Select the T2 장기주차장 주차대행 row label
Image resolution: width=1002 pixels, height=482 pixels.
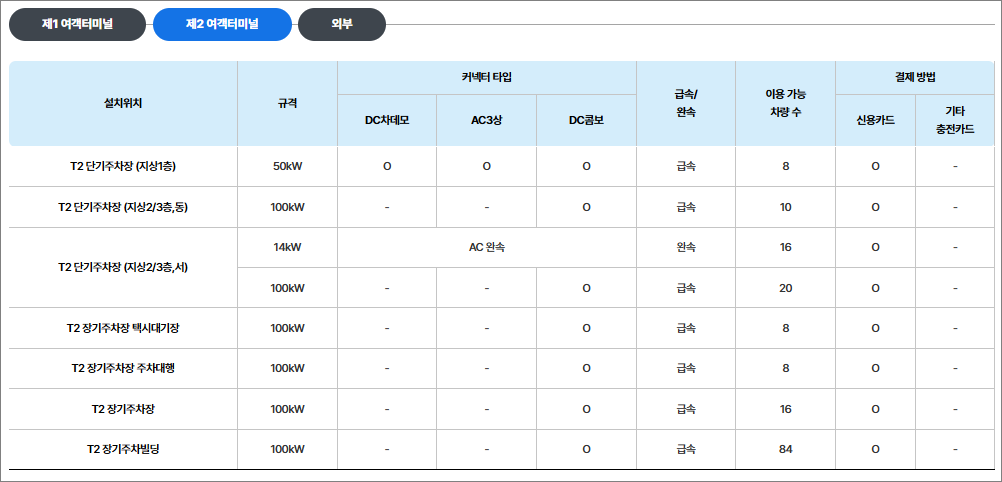pos(123,368)
